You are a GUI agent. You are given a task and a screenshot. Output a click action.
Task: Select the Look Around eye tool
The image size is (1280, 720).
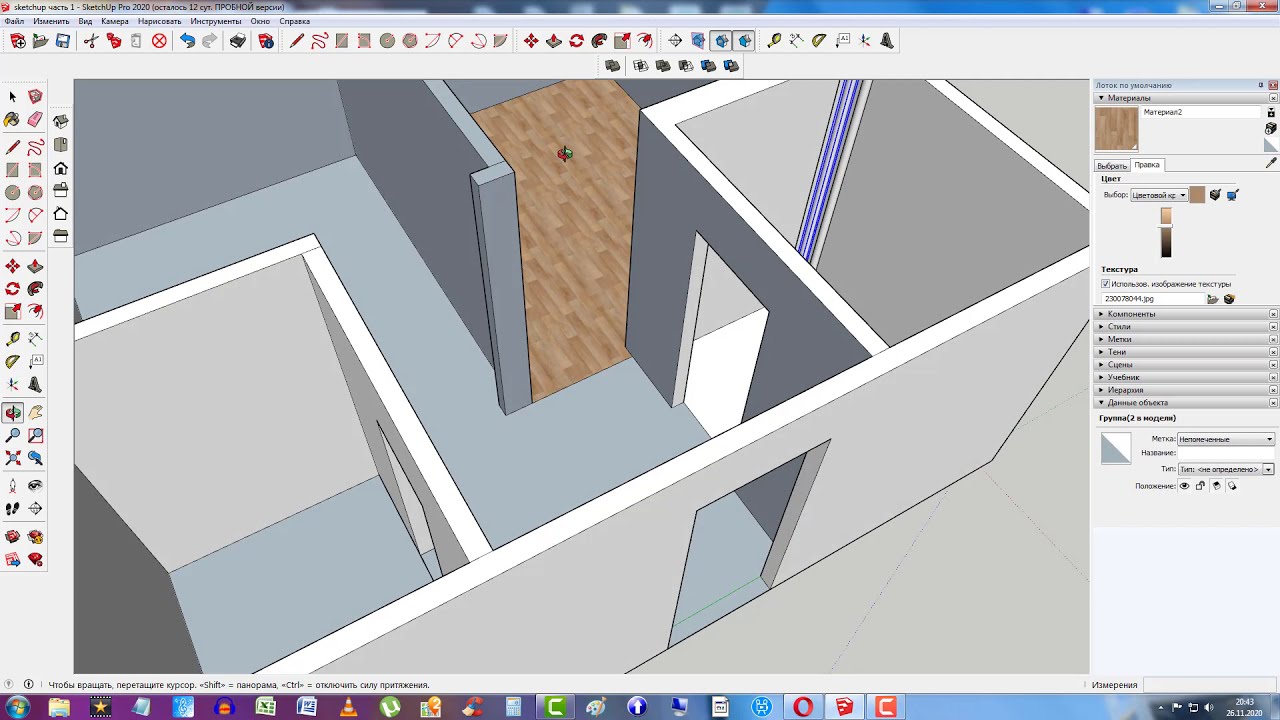[35, 486]
